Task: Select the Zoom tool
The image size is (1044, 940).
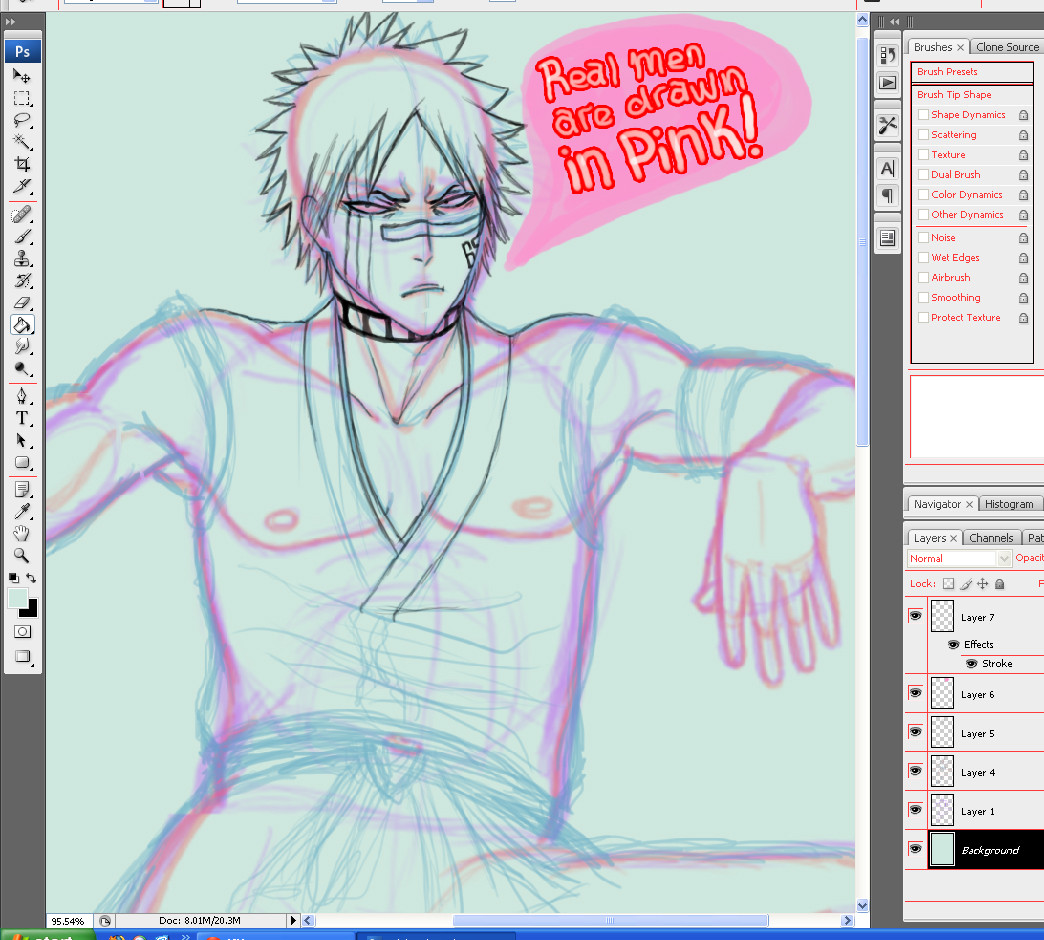Action: pyautogui.click(x=22, y=555)
